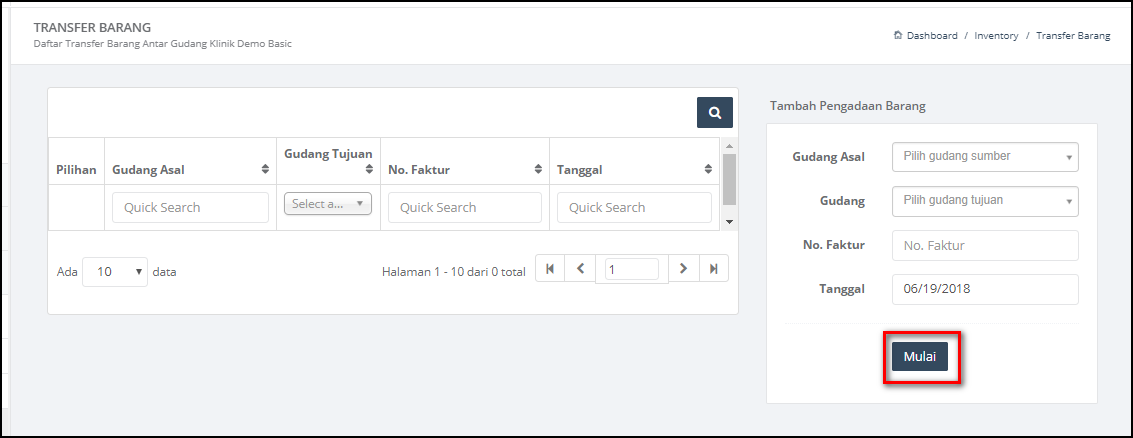
Task: Go to next page arrow icon
Action: (x=684, y=268)
